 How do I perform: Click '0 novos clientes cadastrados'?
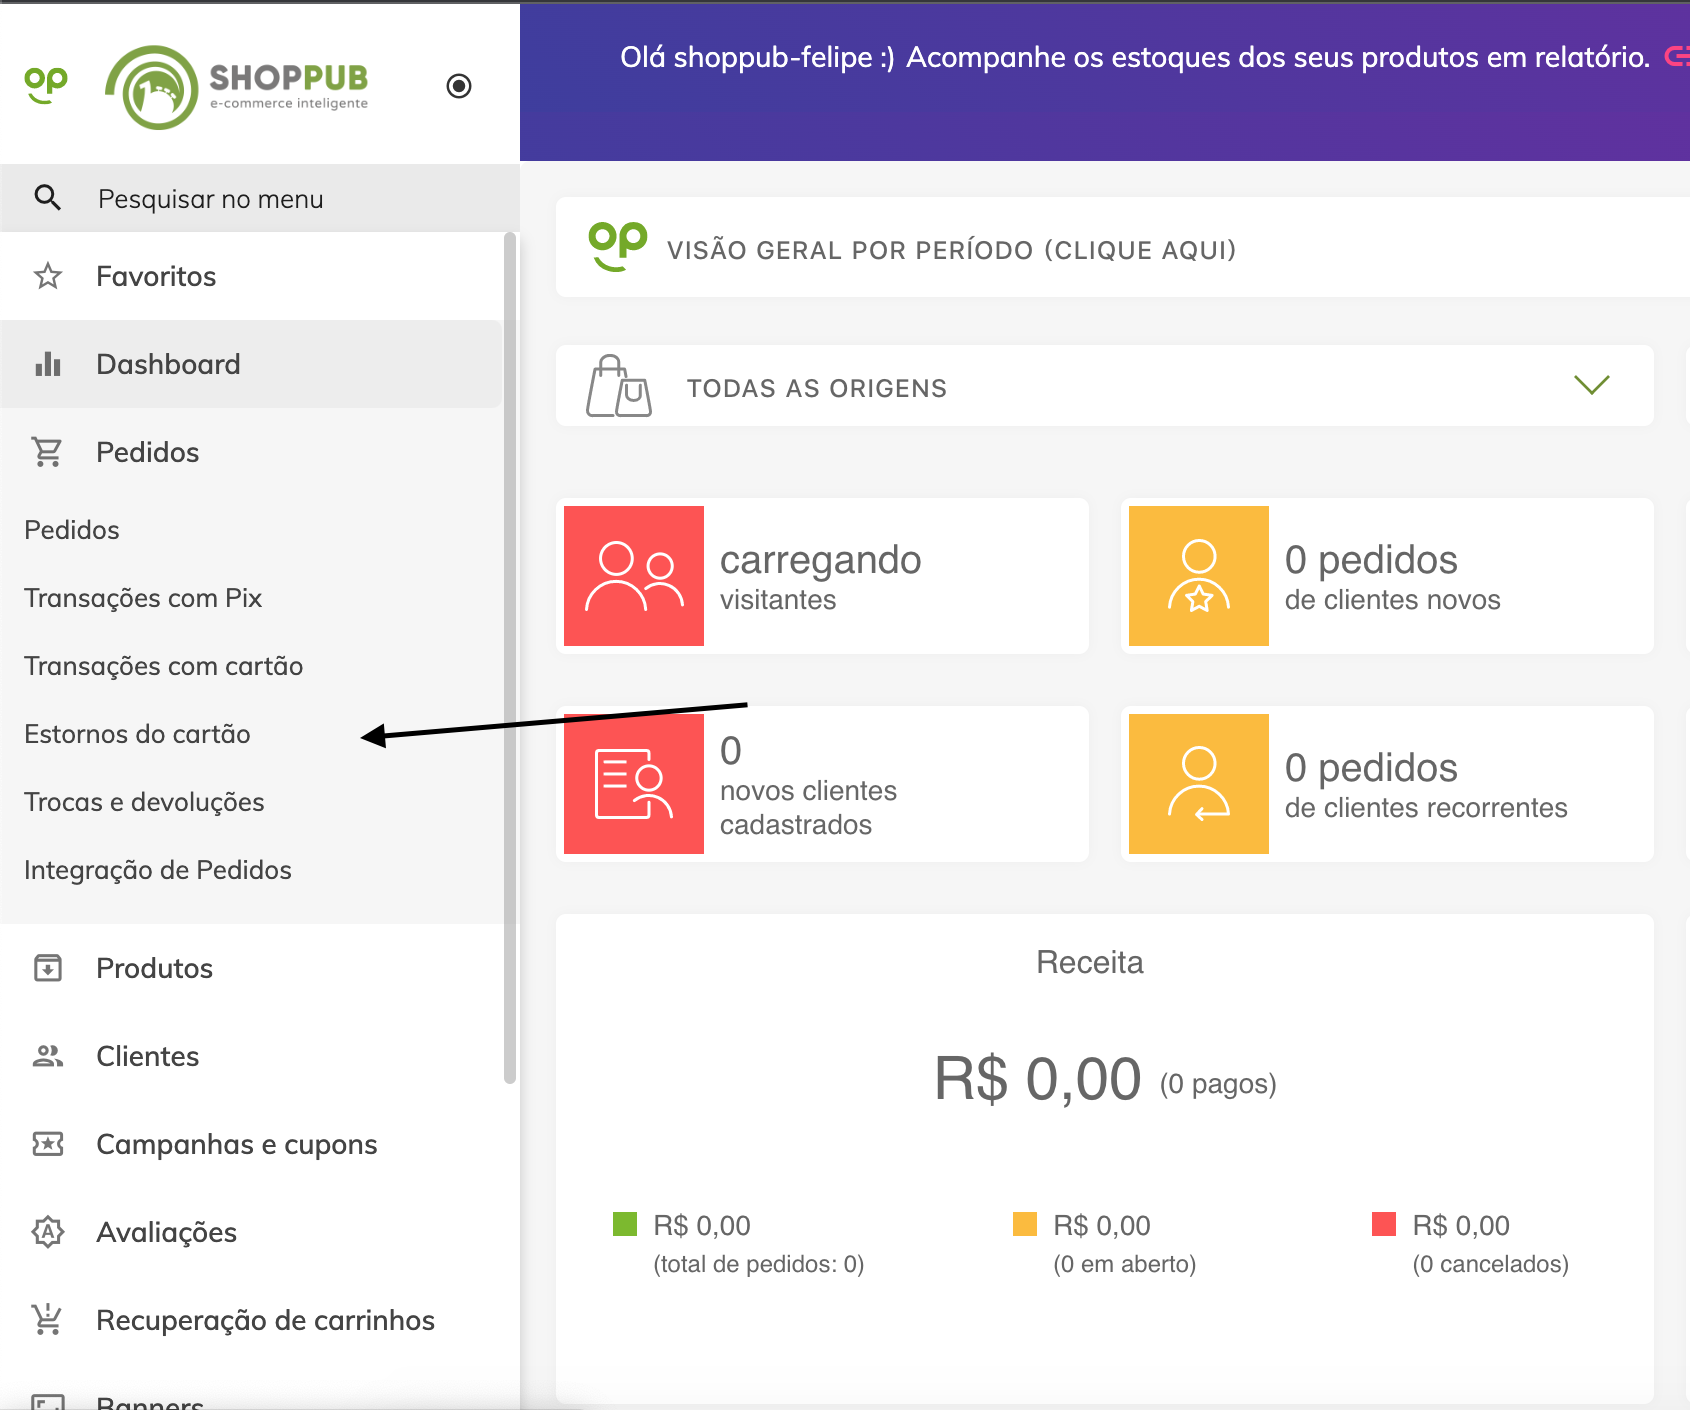[808, 785]
